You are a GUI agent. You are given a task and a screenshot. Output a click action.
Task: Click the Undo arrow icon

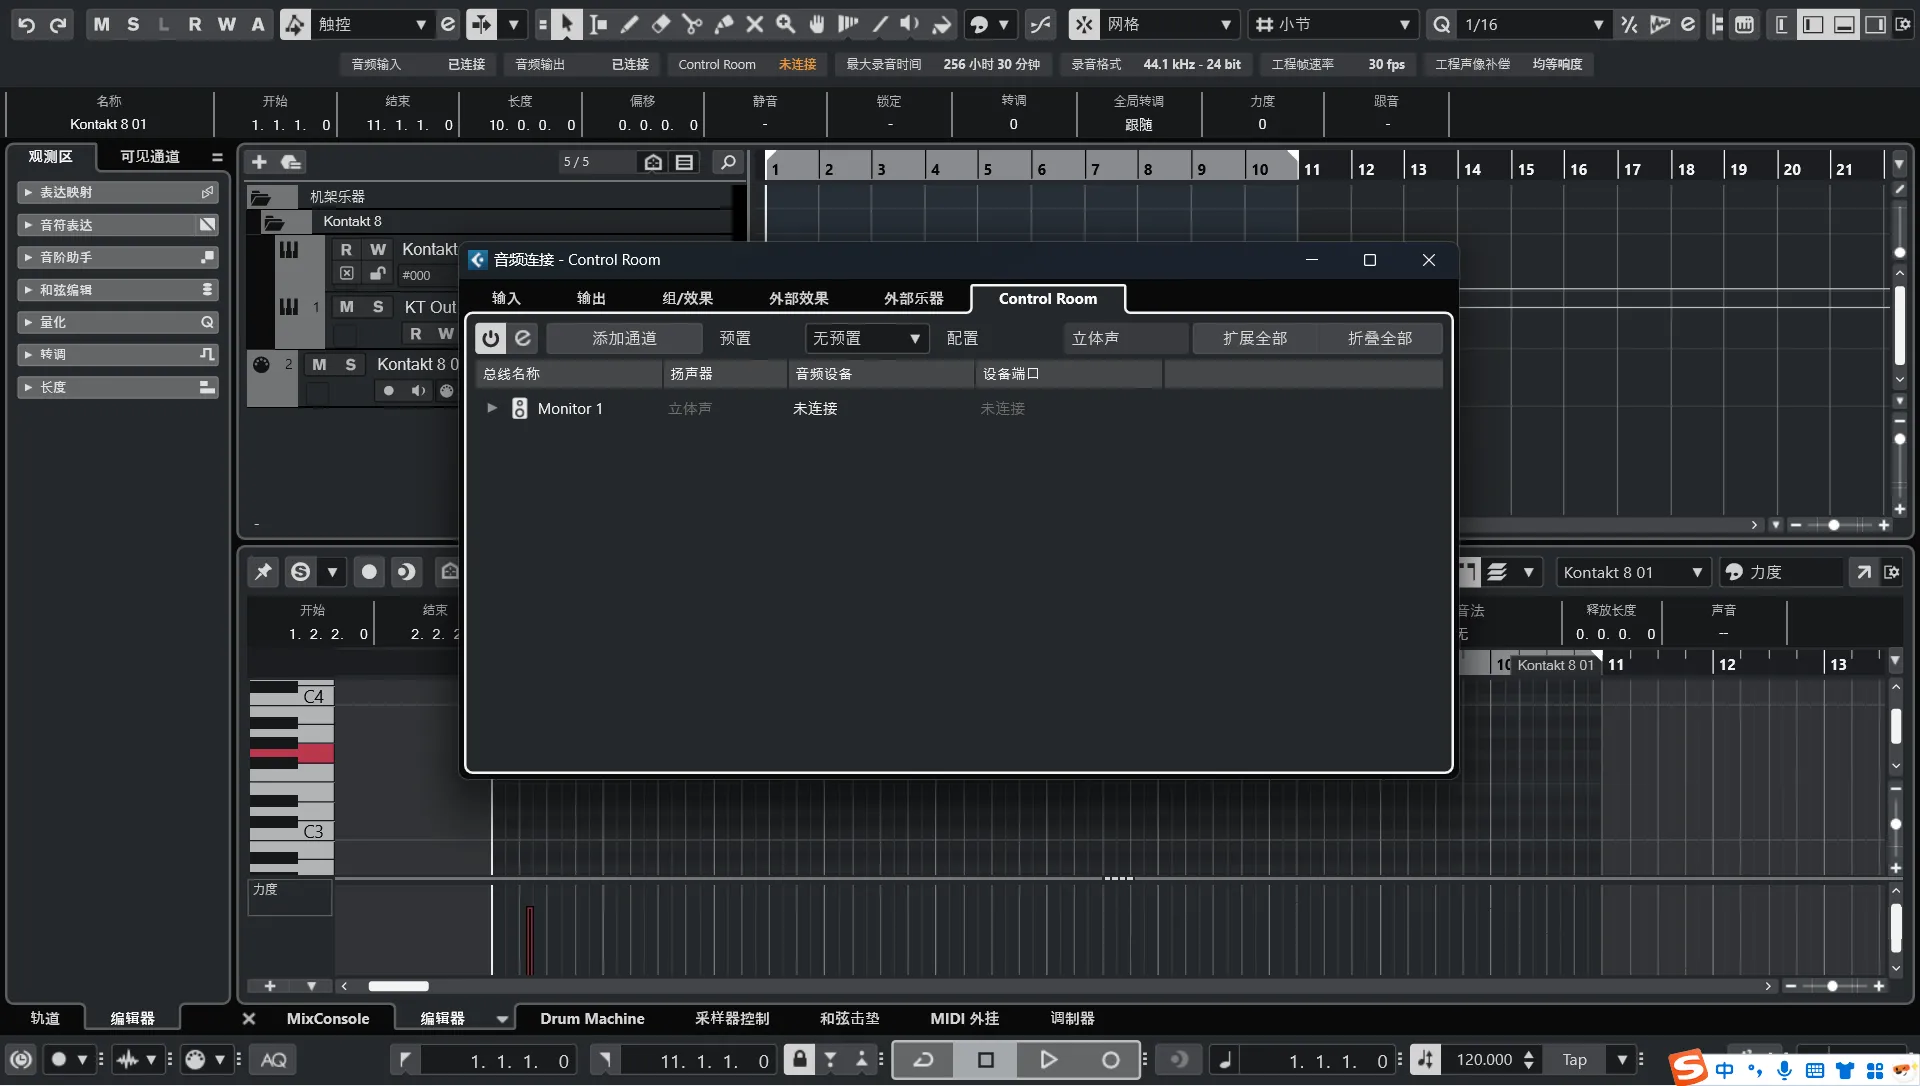[27, 24]
